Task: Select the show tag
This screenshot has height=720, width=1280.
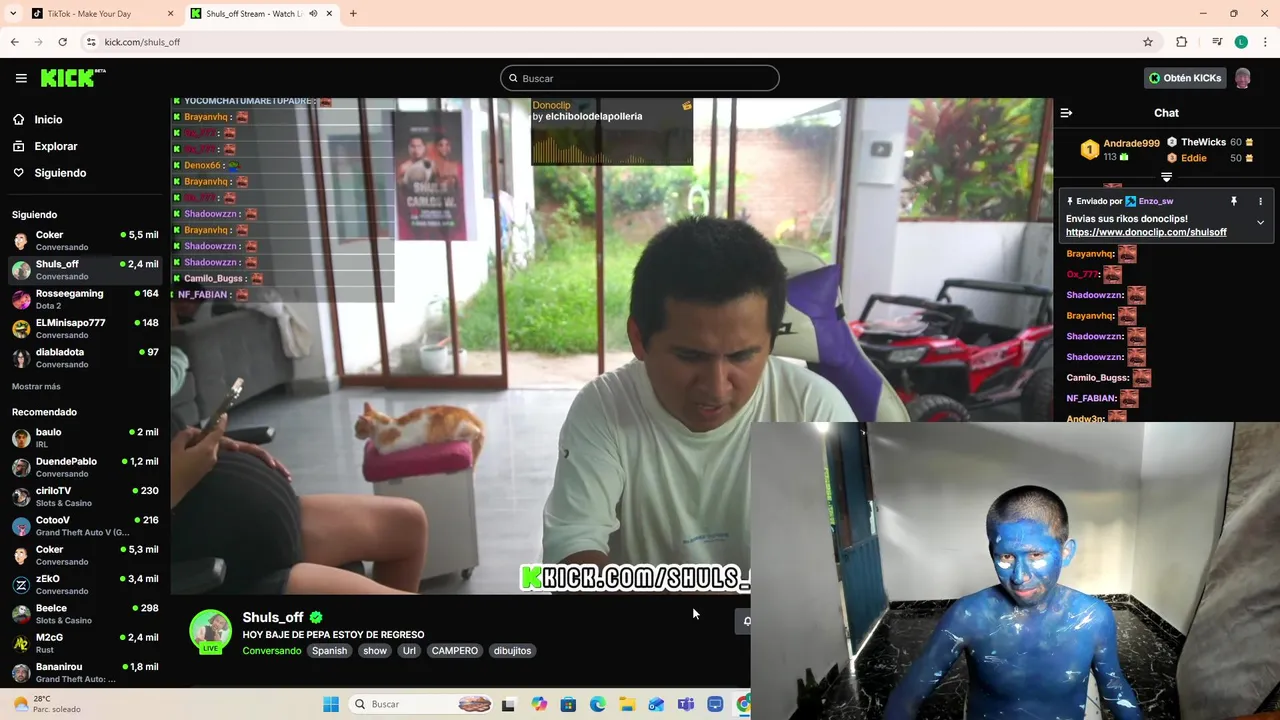Action: pyautogui.click(x=375, y=651)
